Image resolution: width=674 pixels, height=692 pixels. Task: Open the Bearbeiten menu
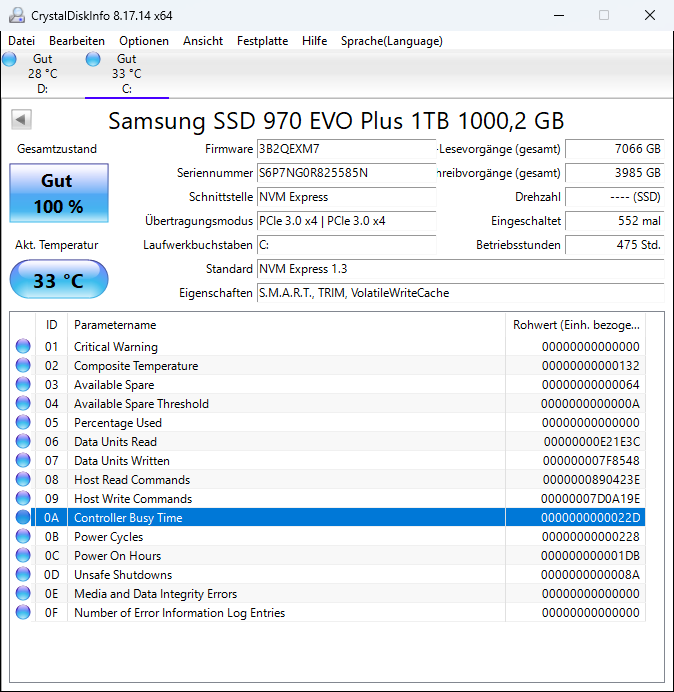click(77, 41)
